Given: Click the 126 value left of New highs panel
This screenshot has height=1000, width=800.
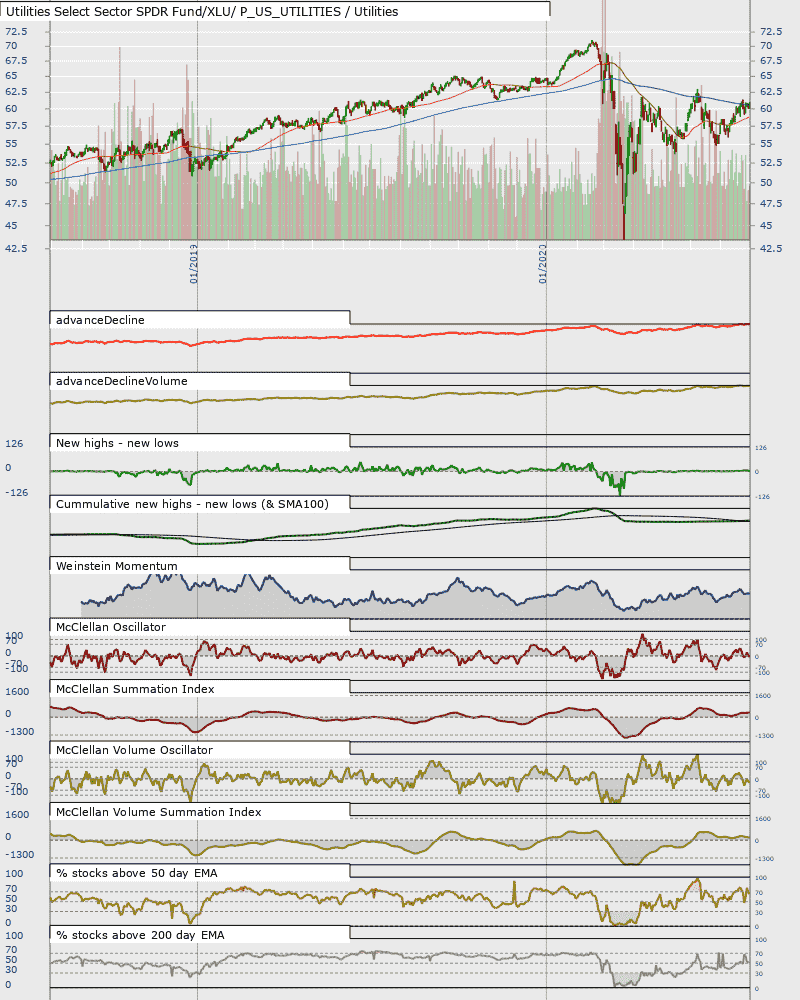Looking at the screenshot, I should (14, 443).
